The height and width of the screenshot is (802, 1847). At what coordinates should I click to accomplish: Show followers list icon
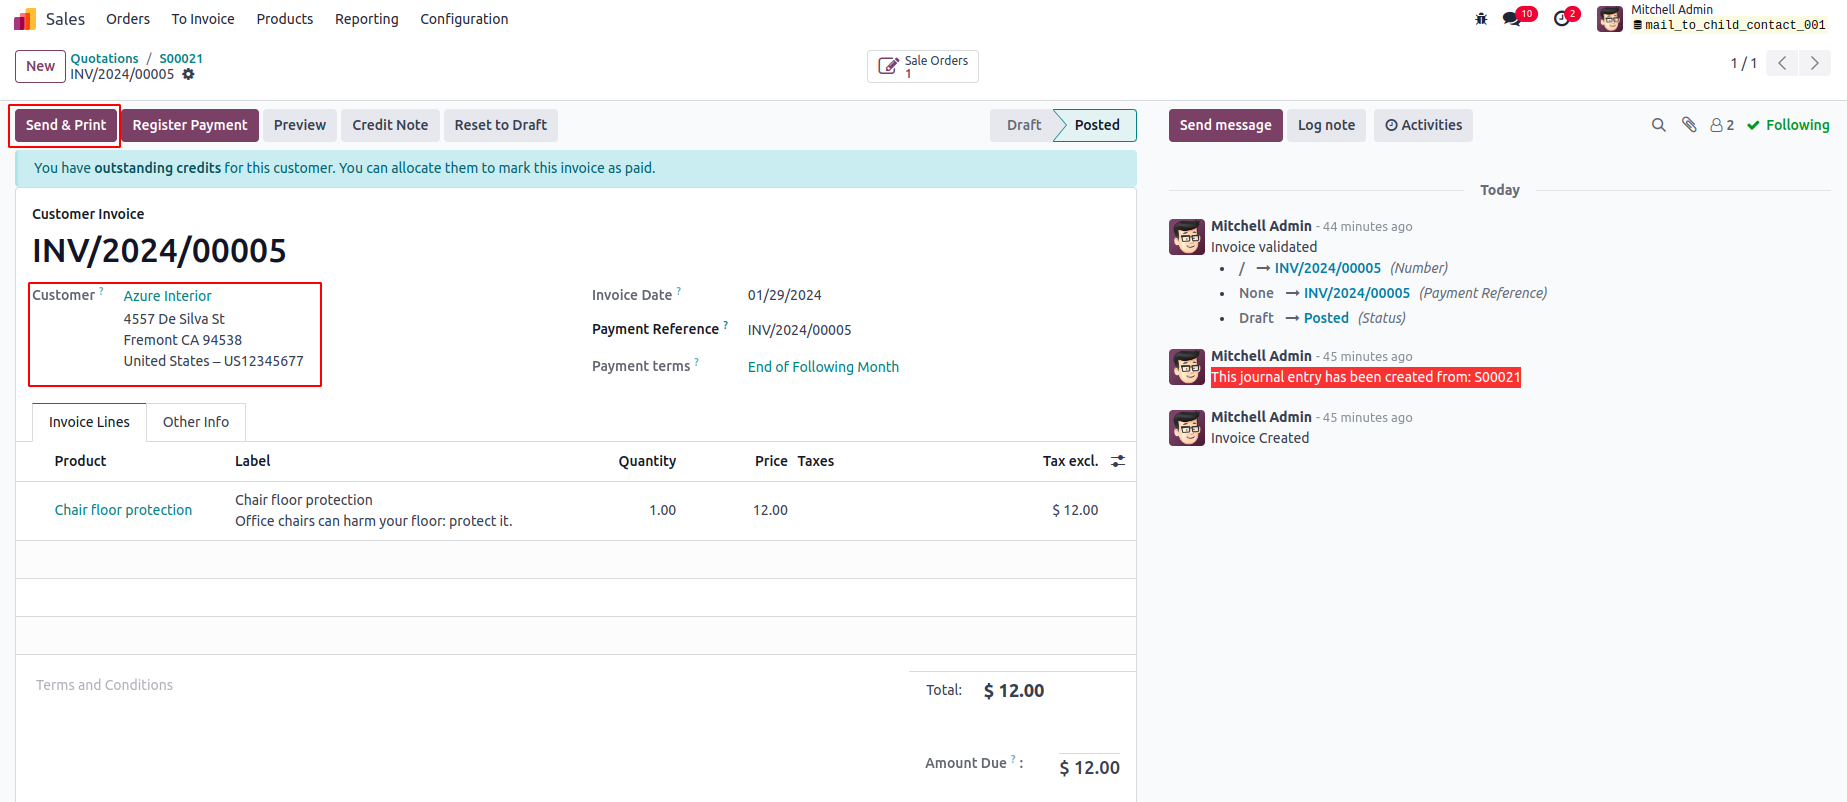[x=1721, y=125]
